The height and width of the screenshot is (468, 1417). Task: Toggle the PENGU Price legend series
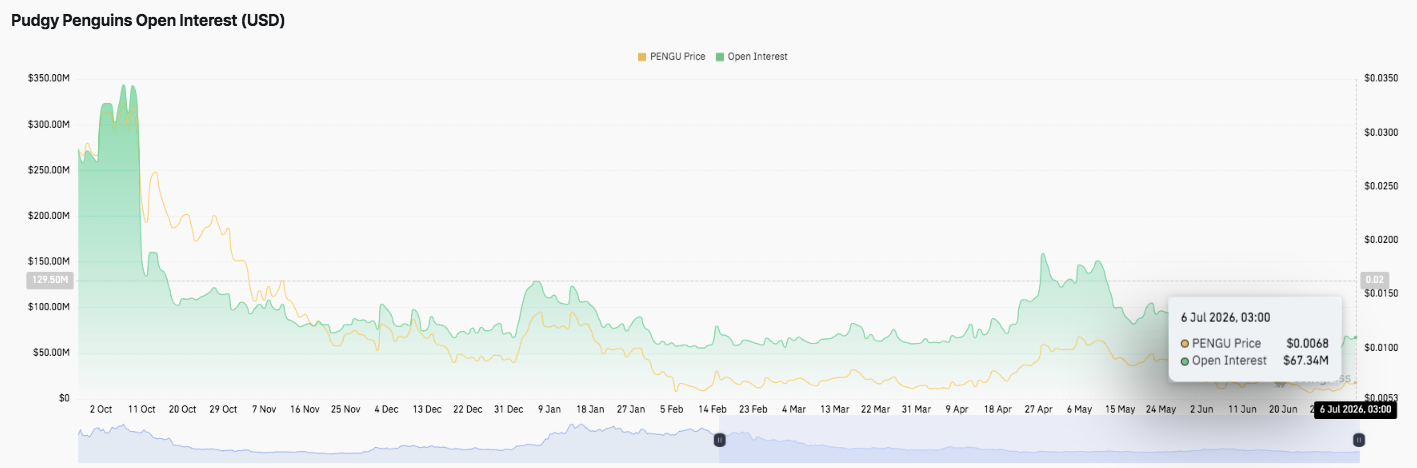671,56
